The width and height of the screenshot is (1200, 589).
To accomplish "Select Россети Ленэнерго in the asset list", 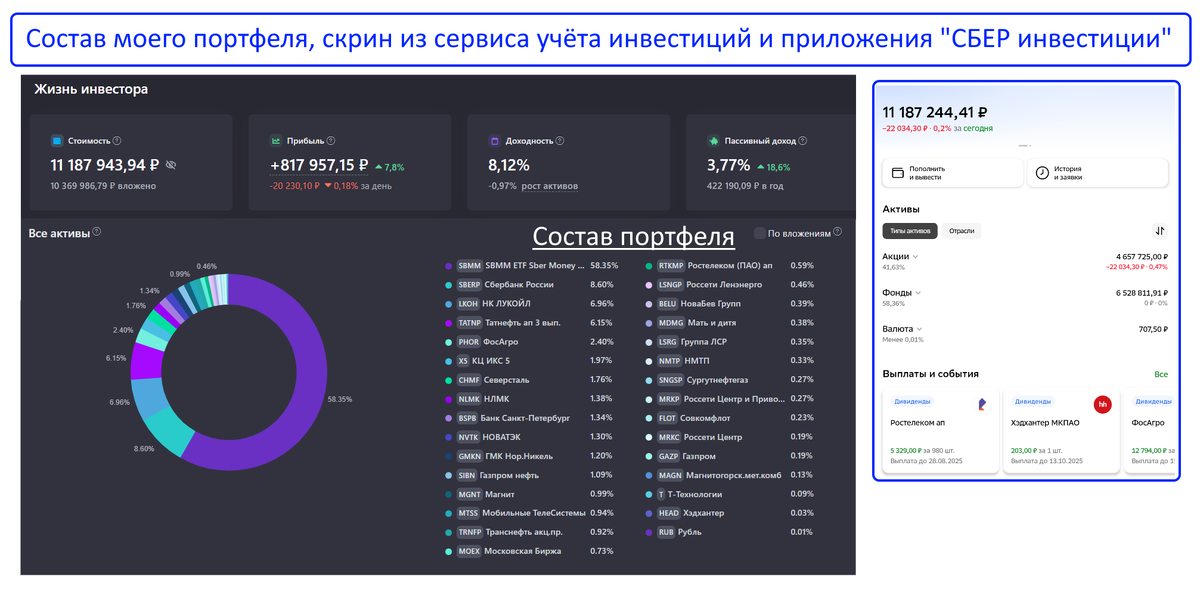I will point(723,285).
